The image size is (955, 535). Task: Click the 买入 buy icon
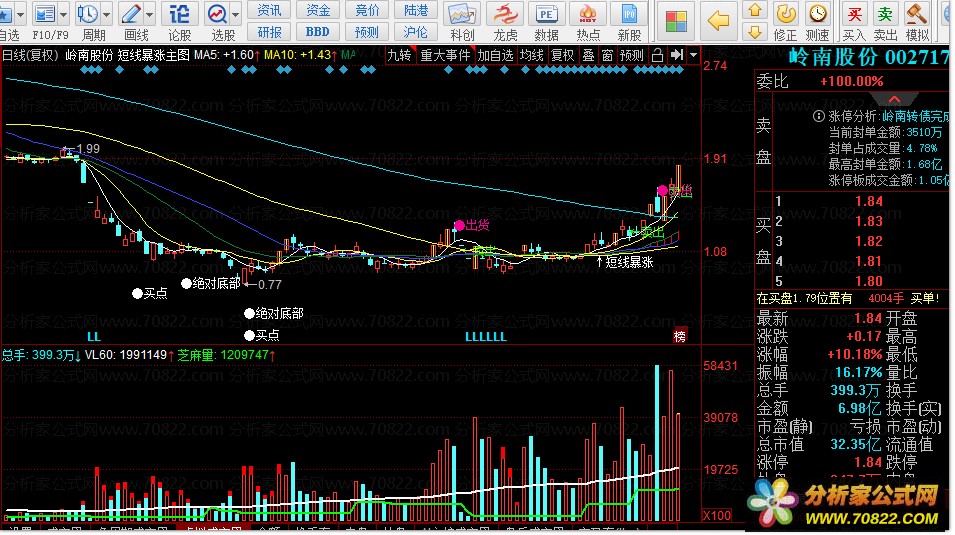coord(855,13)
